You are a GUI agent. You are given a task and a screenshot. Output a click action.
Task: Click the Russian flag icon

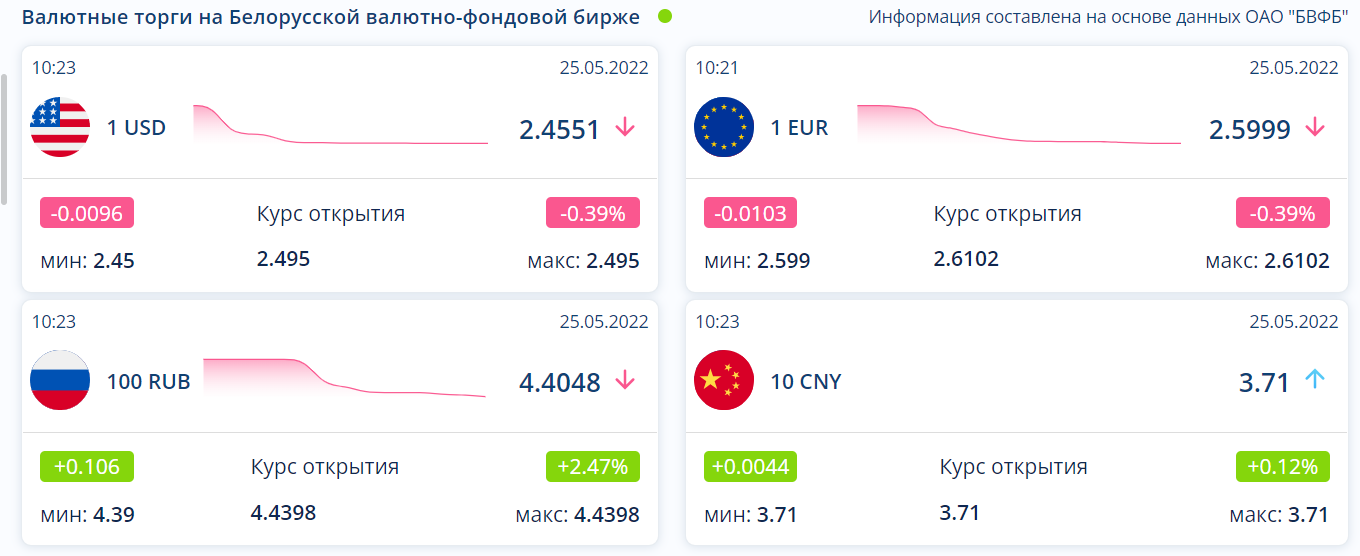[x=60, y=380]
